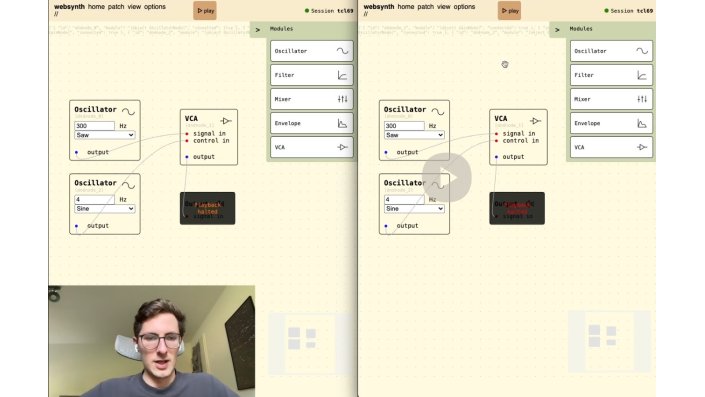Click 300 Hz frequency field in right window
Screen dimensions: 705x397
pos(404,126)
